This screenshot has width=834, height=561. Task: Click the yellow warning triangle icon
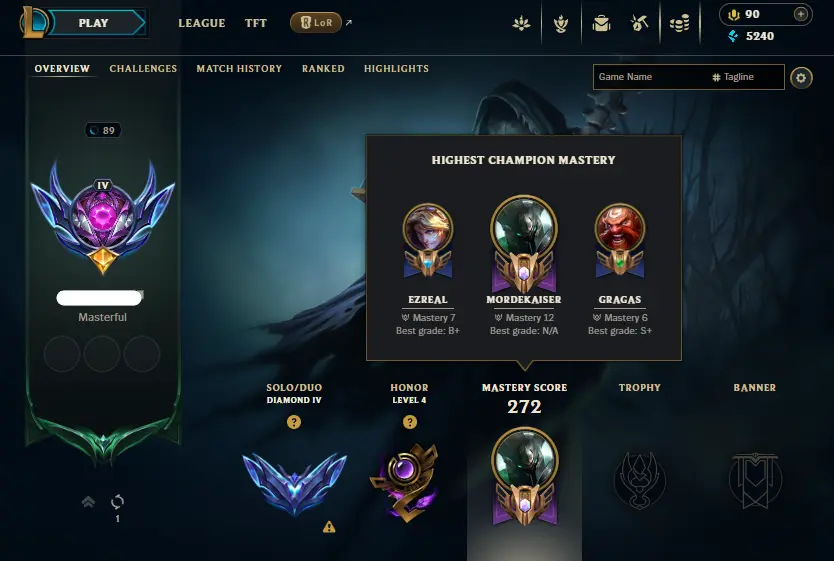pyautogui.click(x=329, y=527)
